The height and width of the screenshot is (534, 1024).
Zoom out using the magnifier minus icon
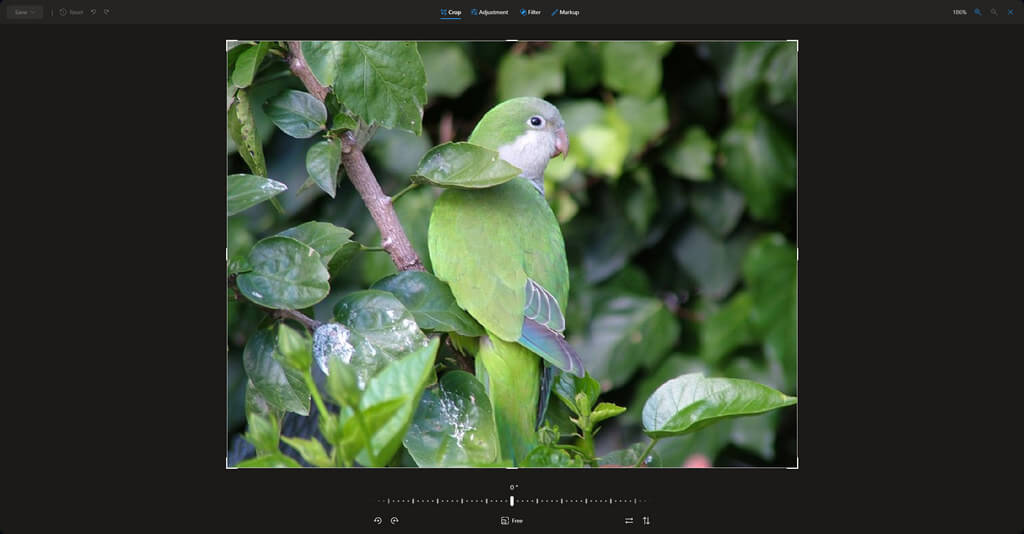[994, 12]
